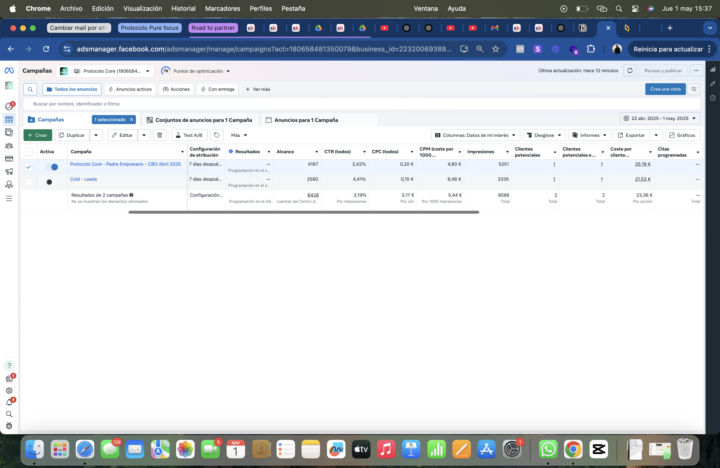This screenshot has width=720, height=468.
Task: Switch to Conjuntos de anuncios para 1 Campaña tab
Action: pos(200,120)
